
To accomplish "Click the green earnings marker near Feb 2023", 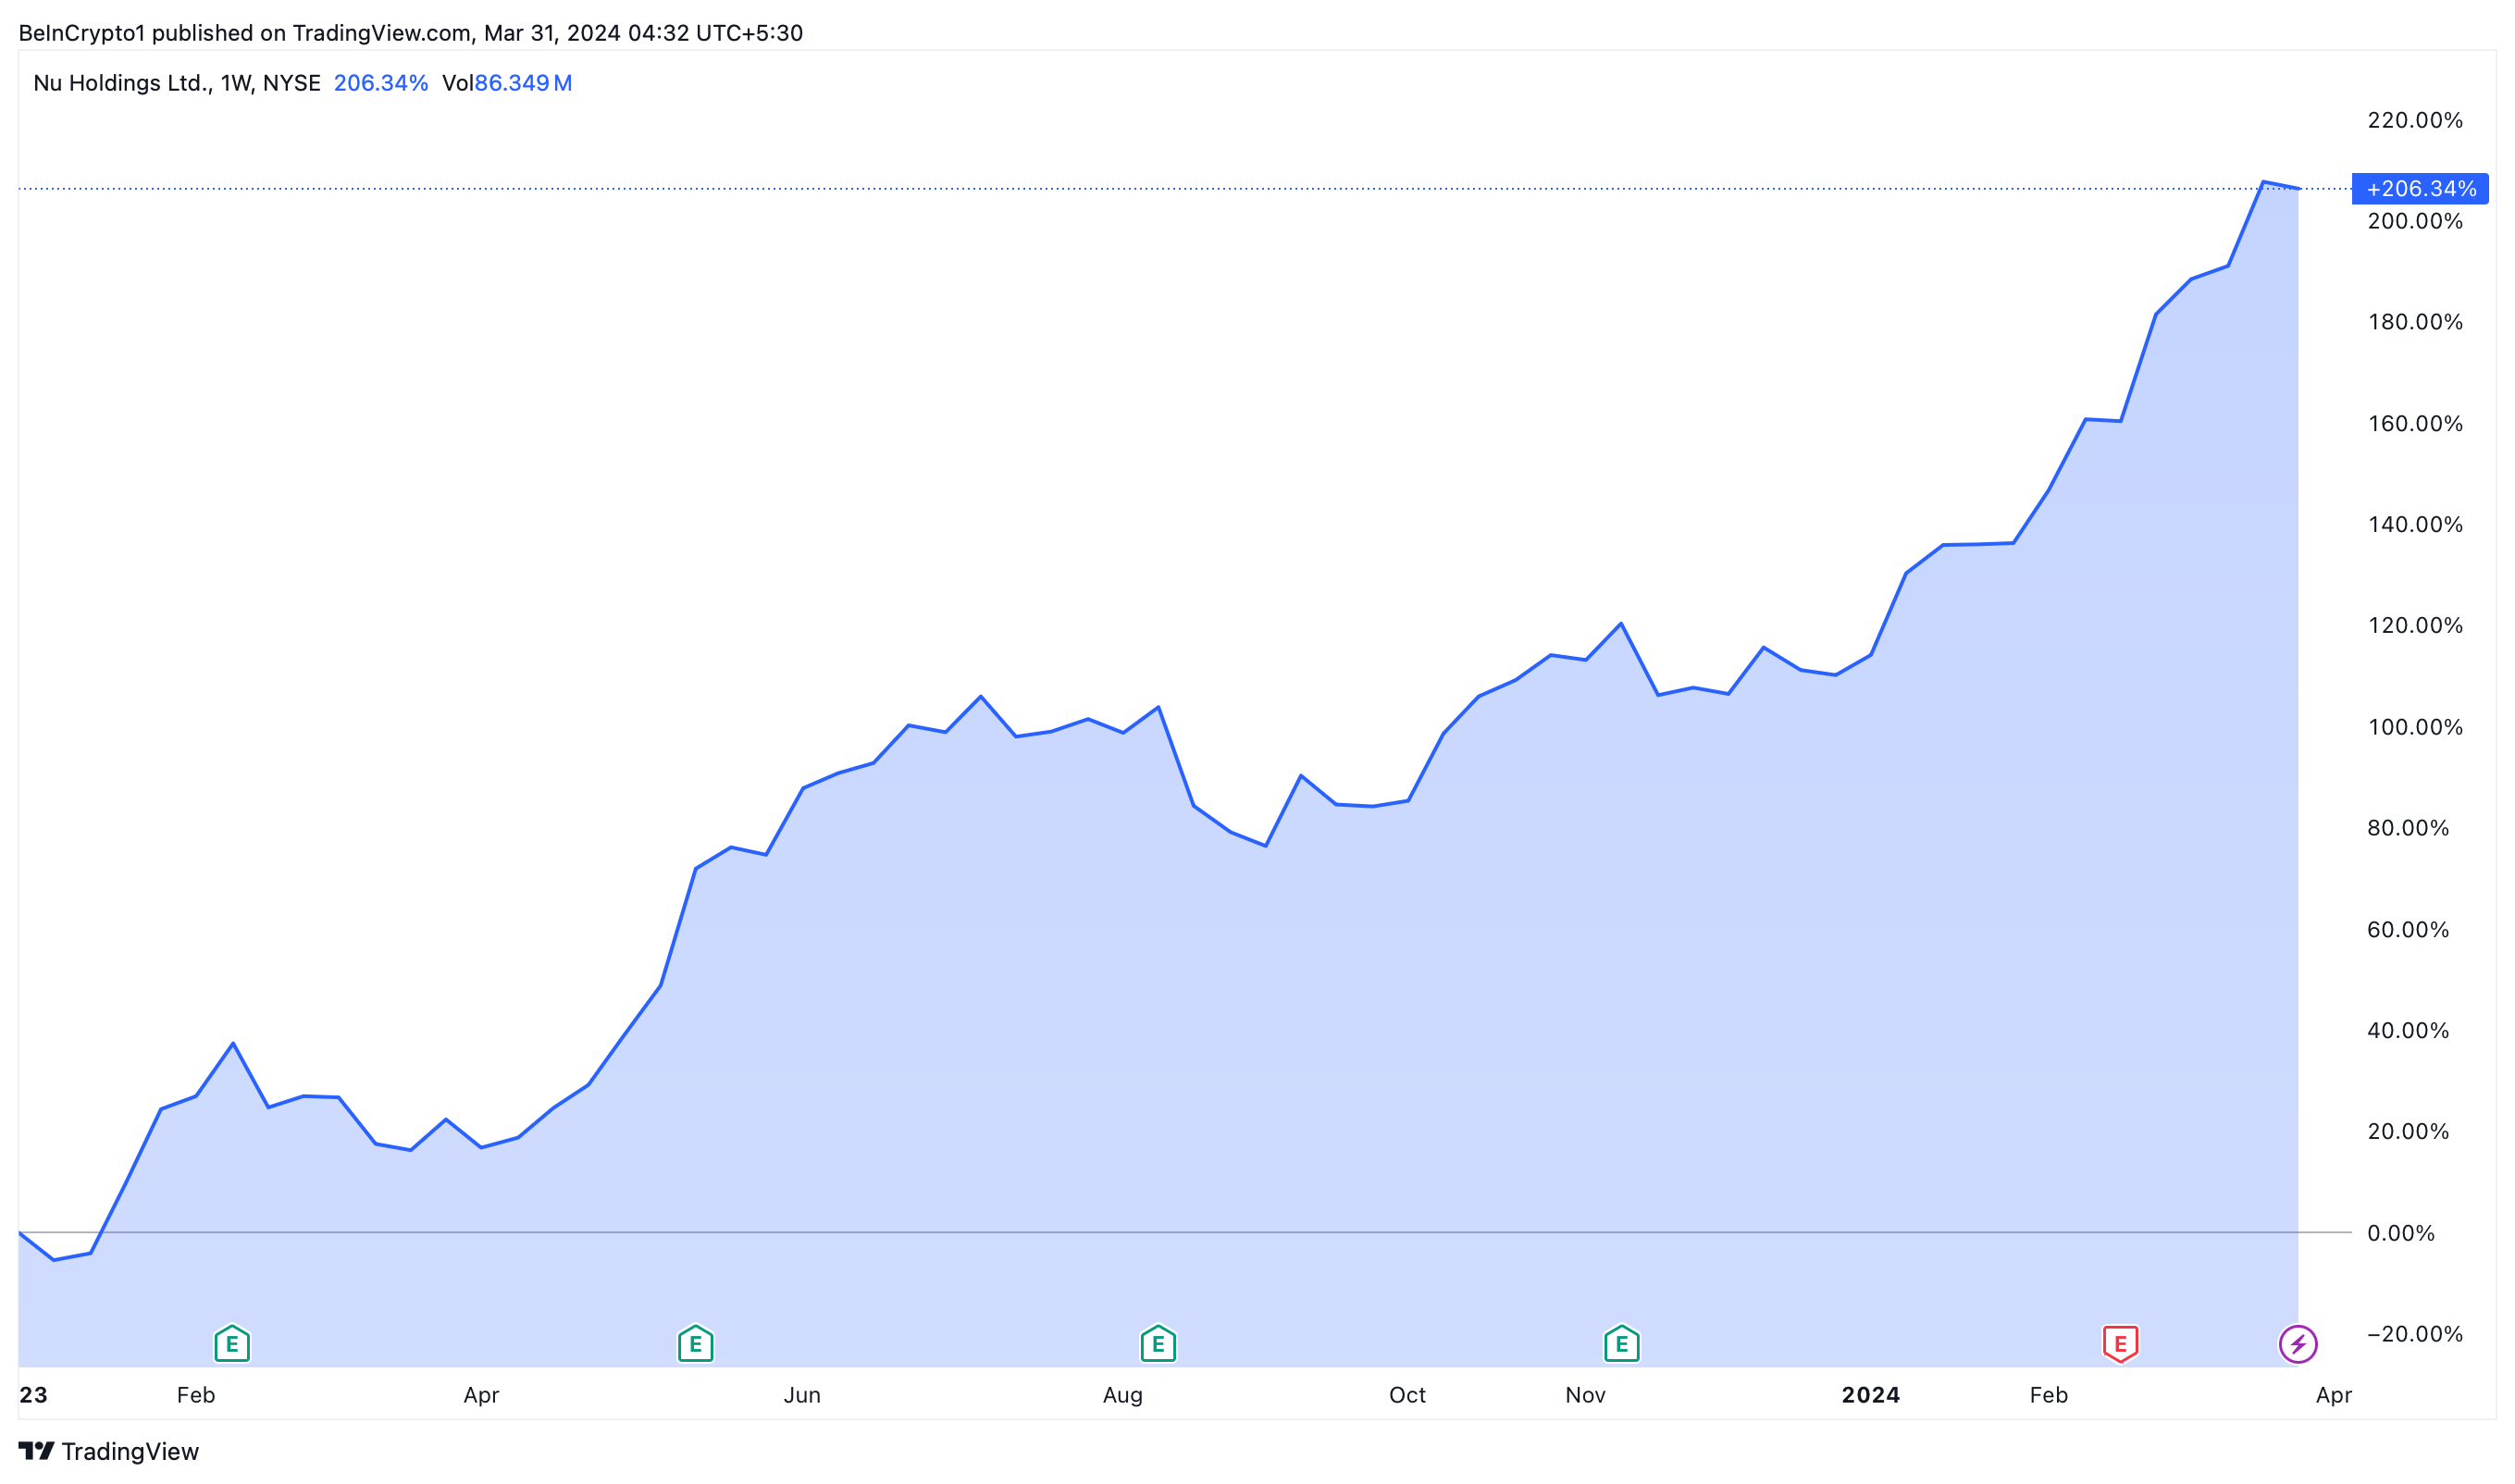I will click(232, 1344).
